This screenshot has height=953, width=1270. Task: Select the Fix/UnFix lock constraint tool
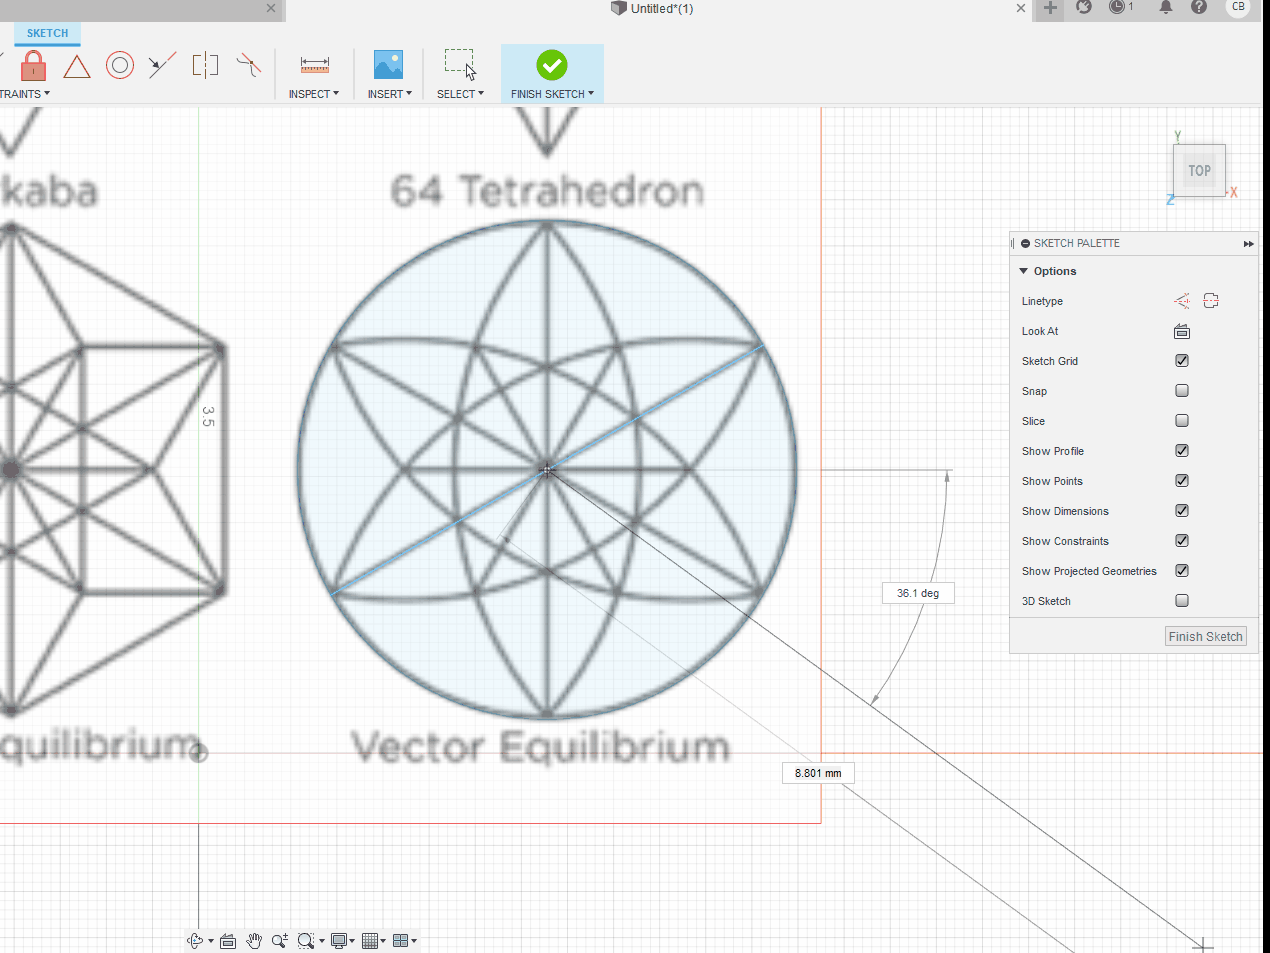[x=32, y=65]
